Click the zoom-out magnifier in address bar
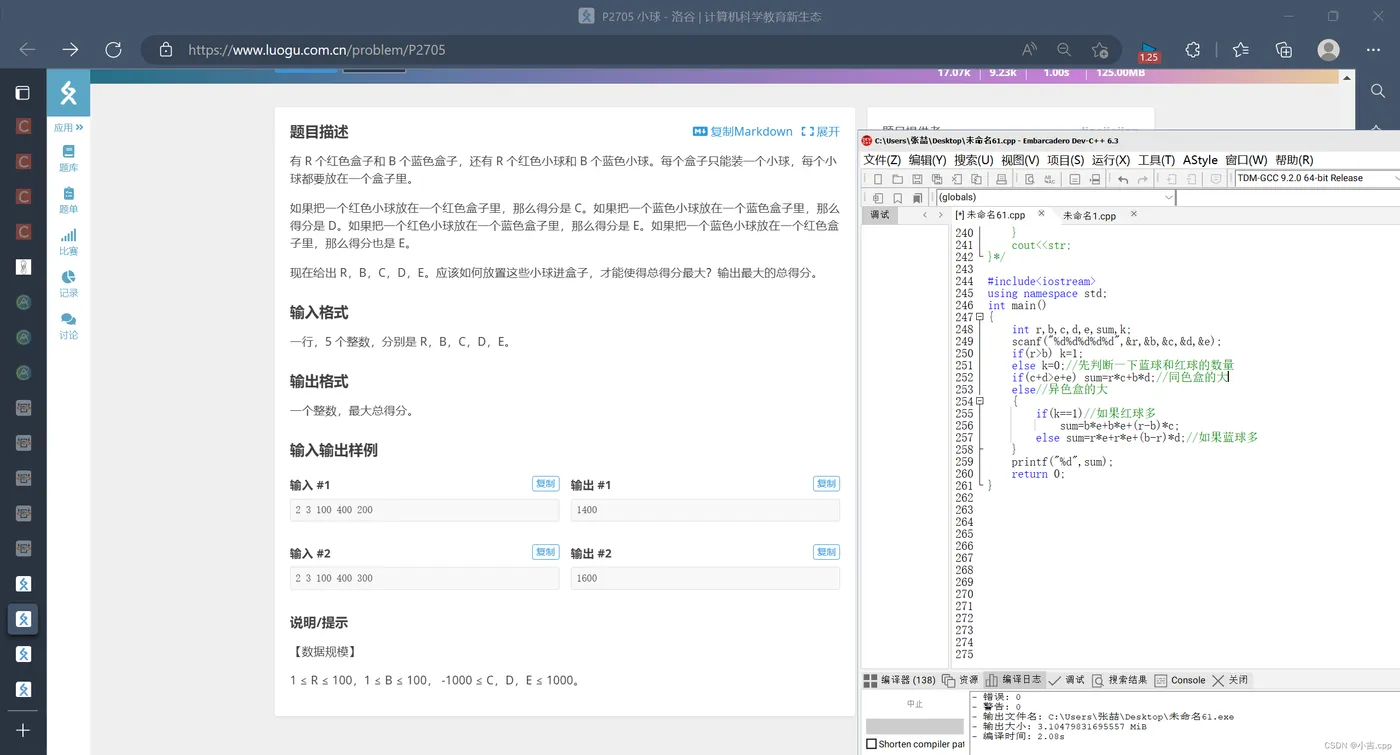The width and height of the screenshot is (1400, 755). click(1064, 50)
